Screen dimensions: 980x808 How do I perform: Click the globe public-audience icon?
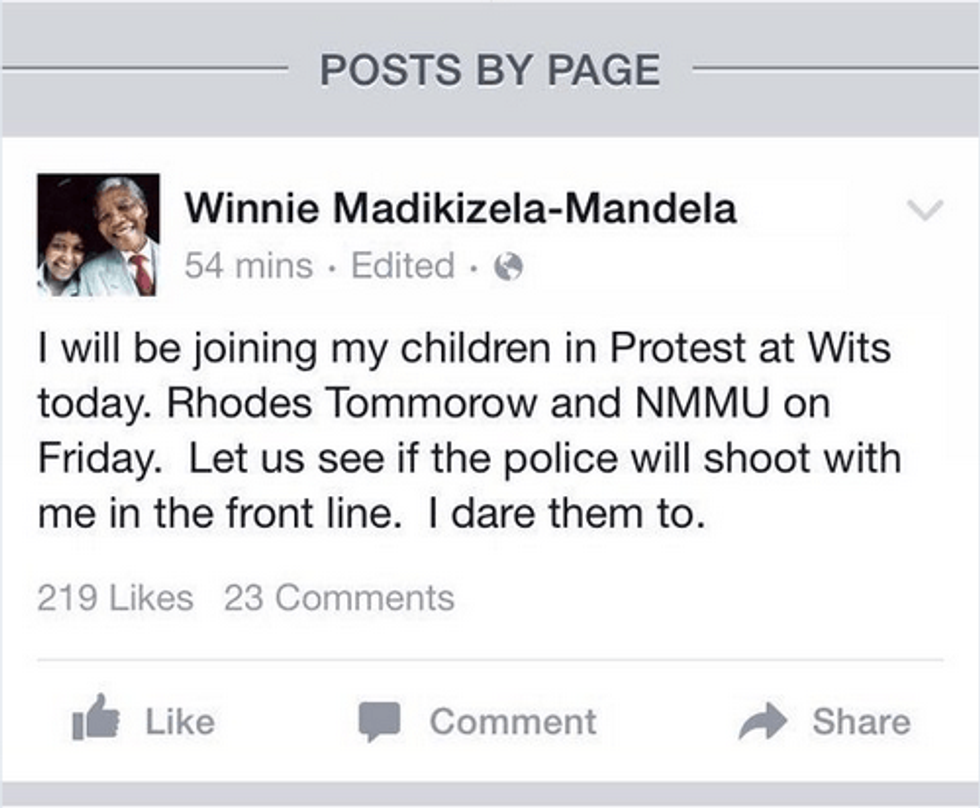click(508, 267)
